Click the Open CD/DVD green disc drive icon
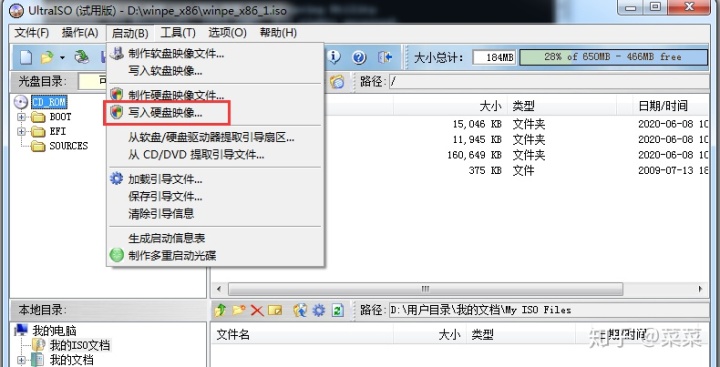 (x=82, y=57)
